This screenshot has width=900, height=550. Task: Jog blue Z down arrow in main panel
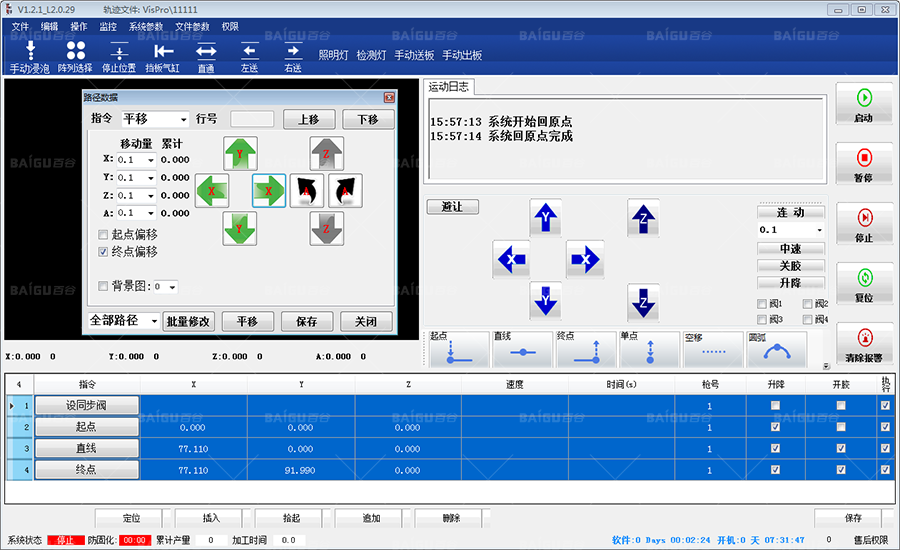(x=643, y=302)
